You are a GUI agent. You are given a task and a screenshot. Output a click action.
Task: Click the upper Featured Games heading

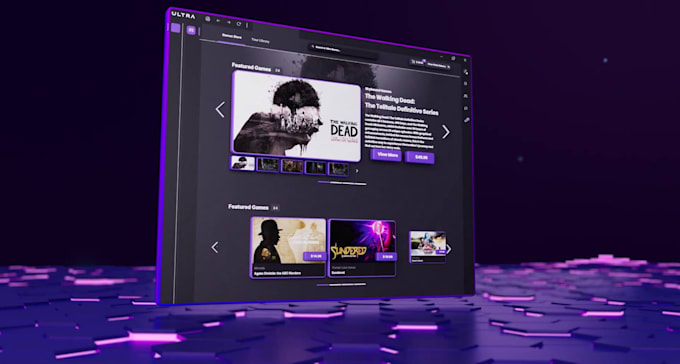tap(252, 67)
